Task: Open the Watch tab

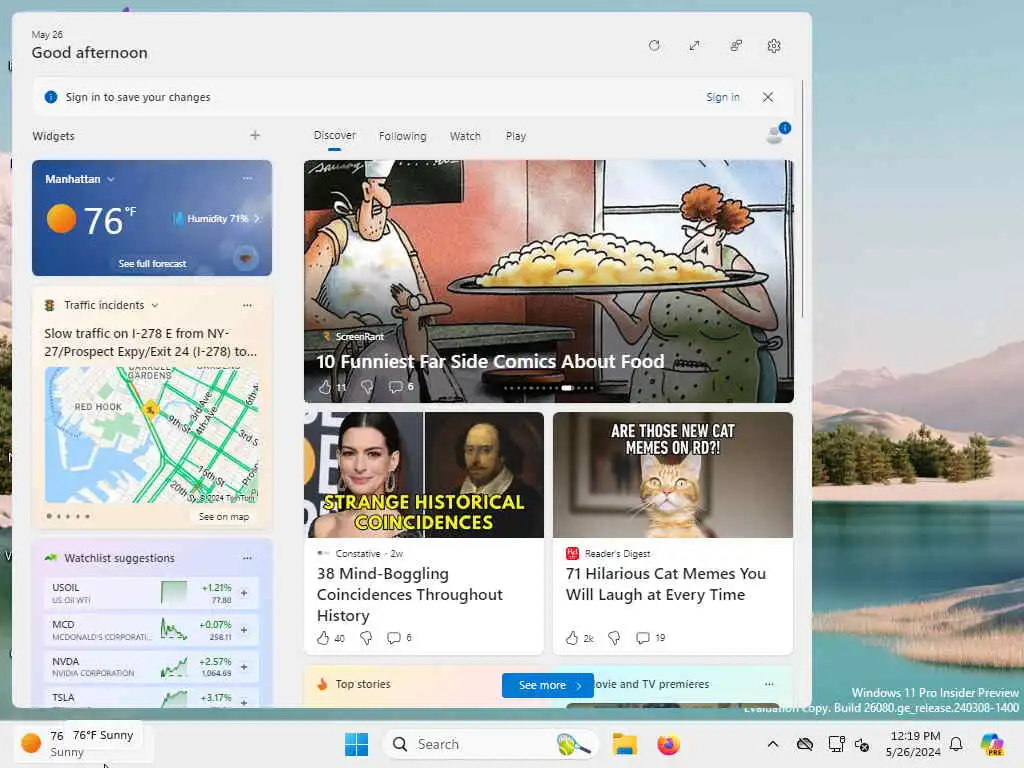Action: [x=465, y=136]
